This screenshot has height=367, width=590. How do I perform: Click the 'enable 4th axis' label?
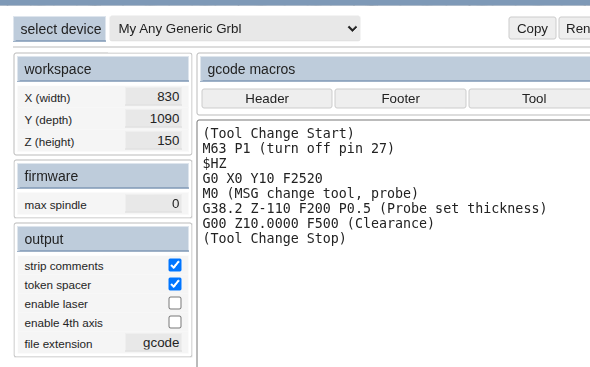64,323
